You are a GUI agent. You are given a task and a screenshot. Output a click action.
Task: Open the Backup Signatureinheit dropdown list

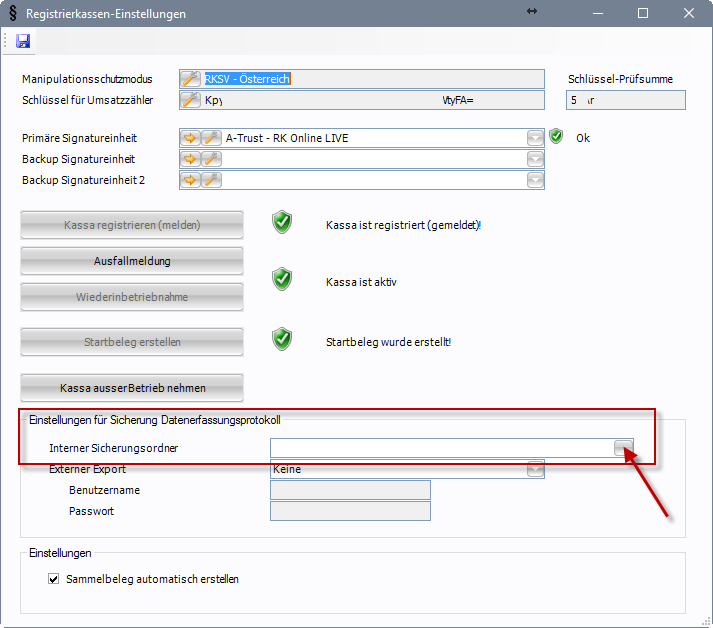536,159
